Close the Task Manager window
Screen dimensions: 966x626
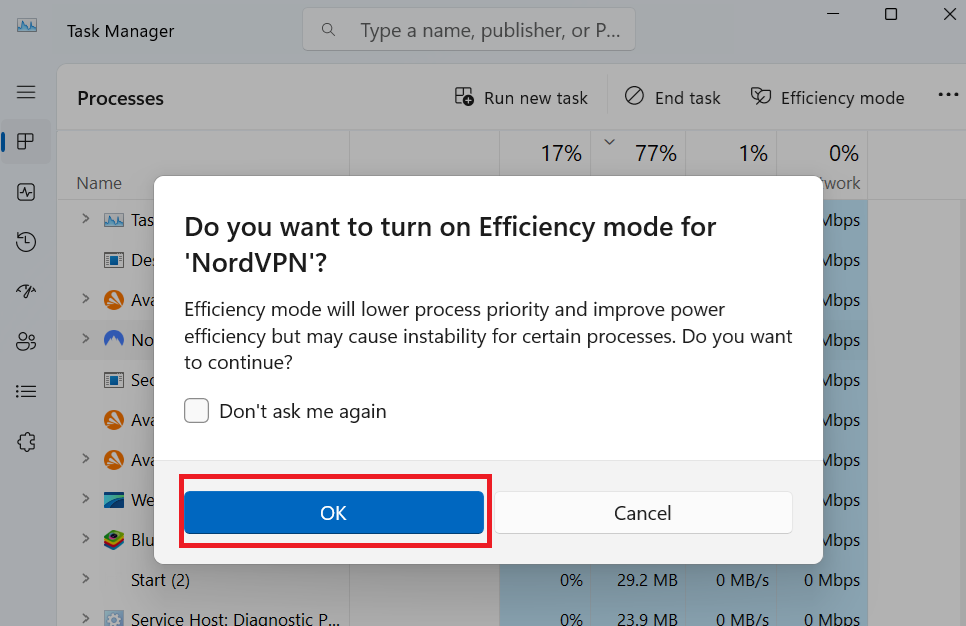point(950,14)
